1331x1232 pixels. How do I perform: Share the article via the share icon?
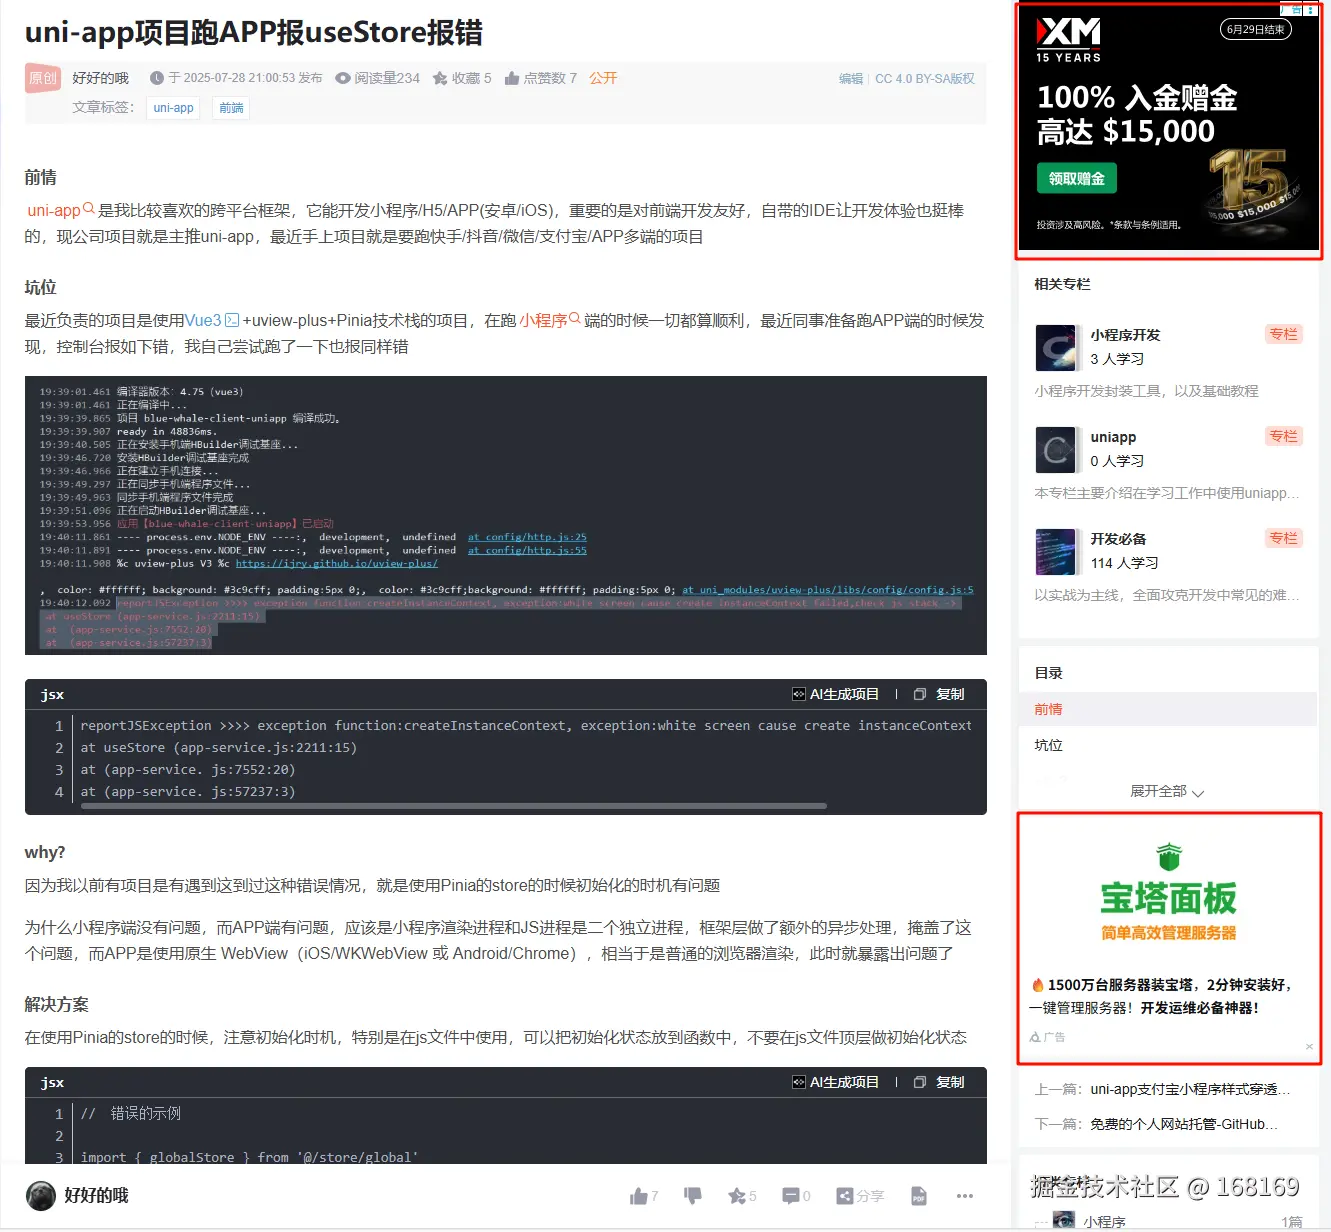(860, 1195)
